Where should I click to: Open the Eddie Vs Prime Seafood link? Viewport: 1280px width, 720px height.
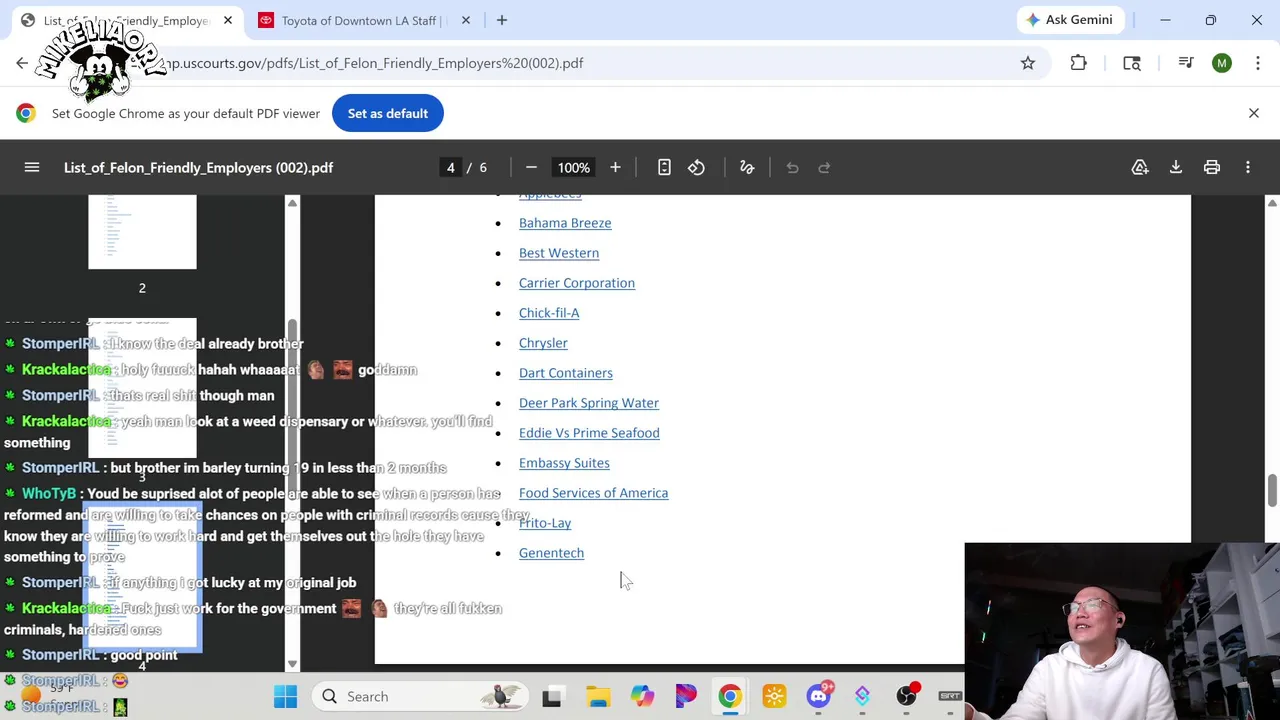click(x=589, y=433)
